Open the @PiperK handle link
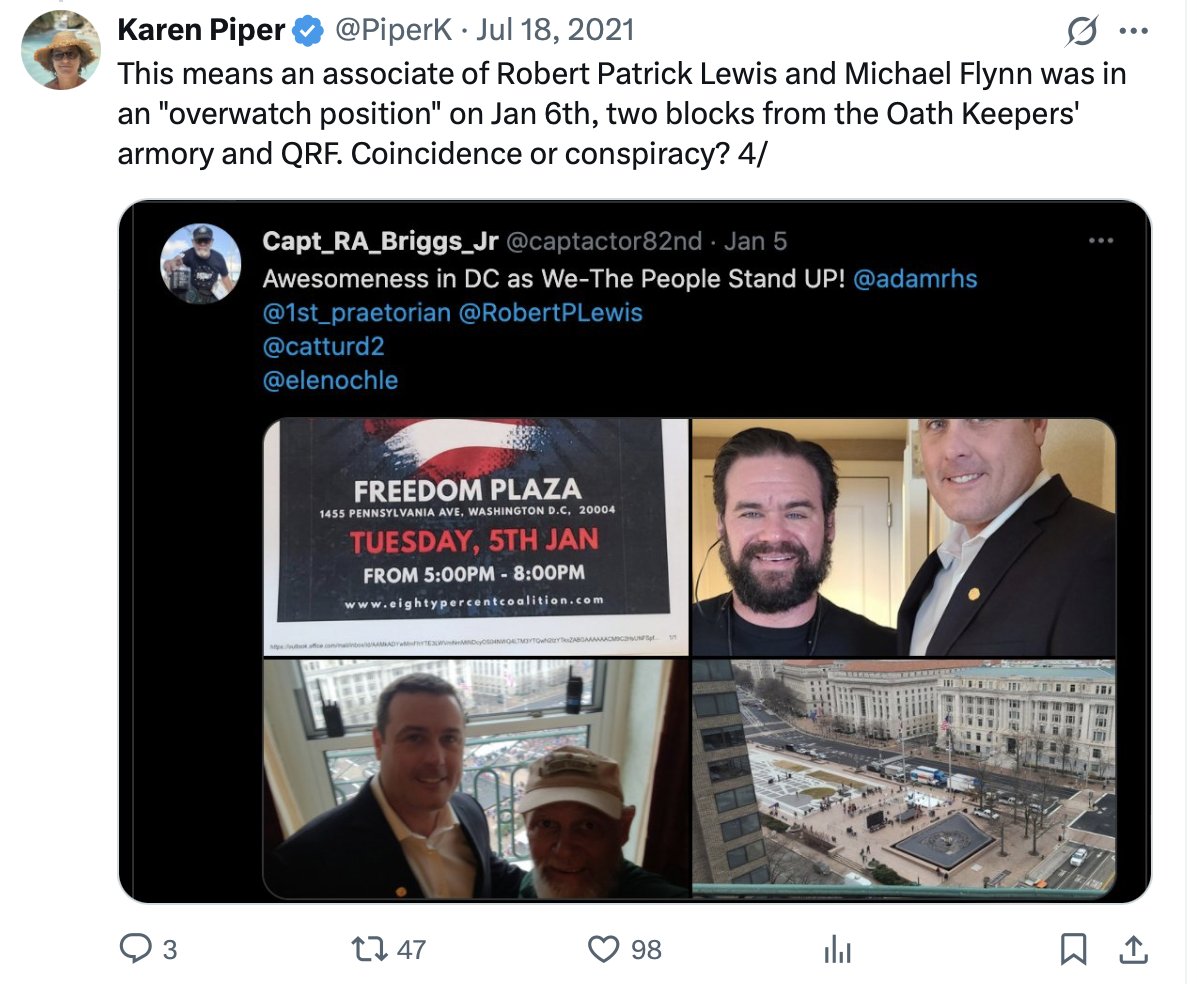Screen dimensions: 1197x984 click(393, 31)
